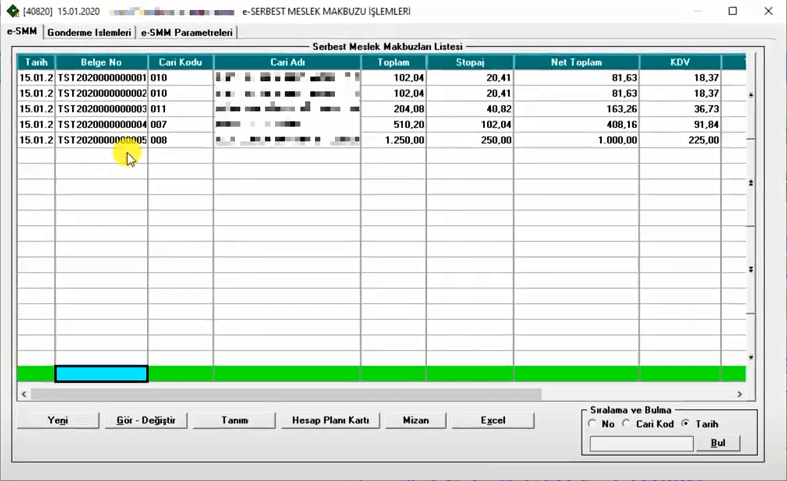Click the Mizan button
This screenshot has width=787, height=481.
point(415,421)
